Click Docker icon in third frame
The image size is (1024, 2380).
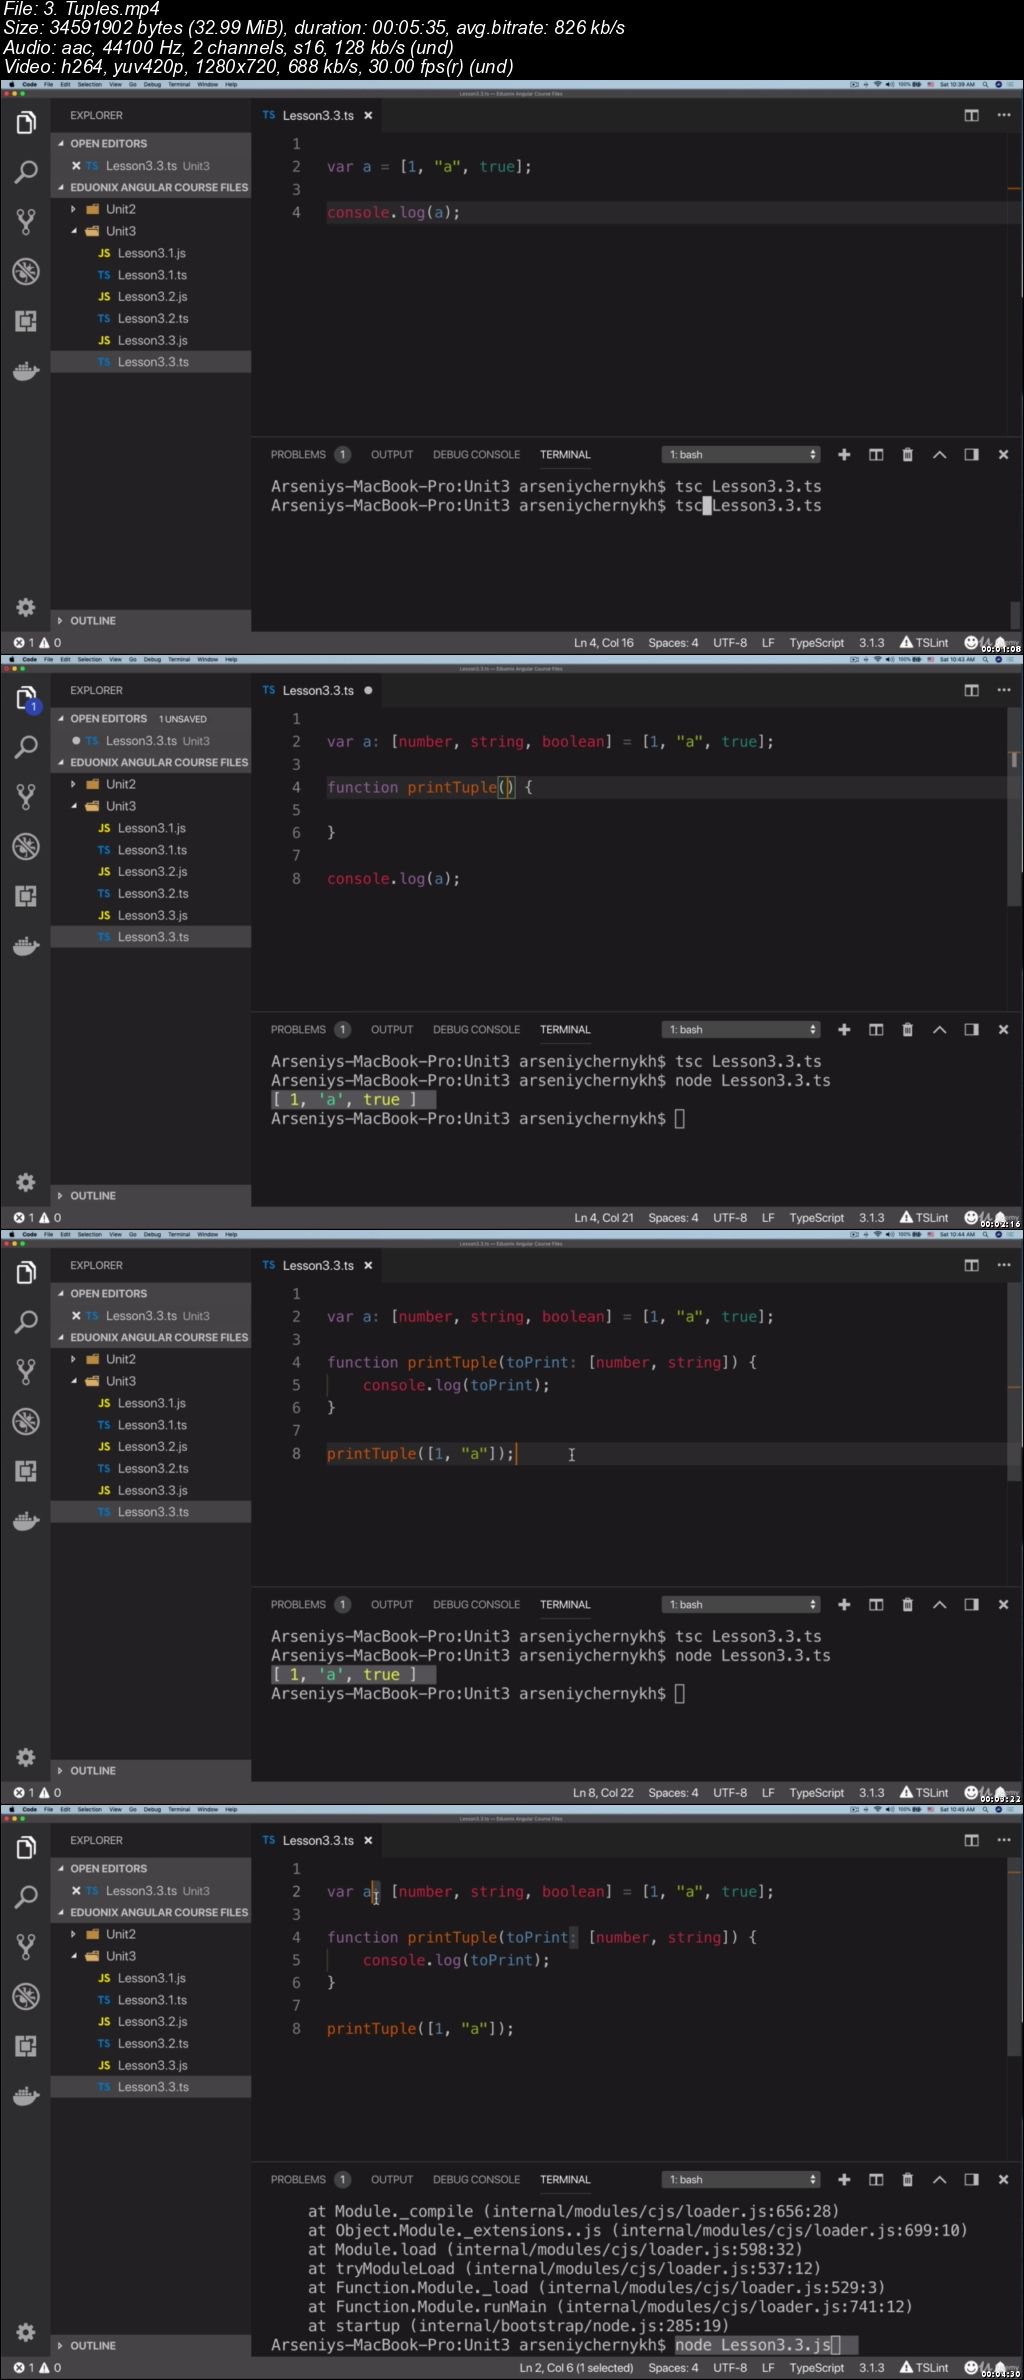tap(26, 1521)
